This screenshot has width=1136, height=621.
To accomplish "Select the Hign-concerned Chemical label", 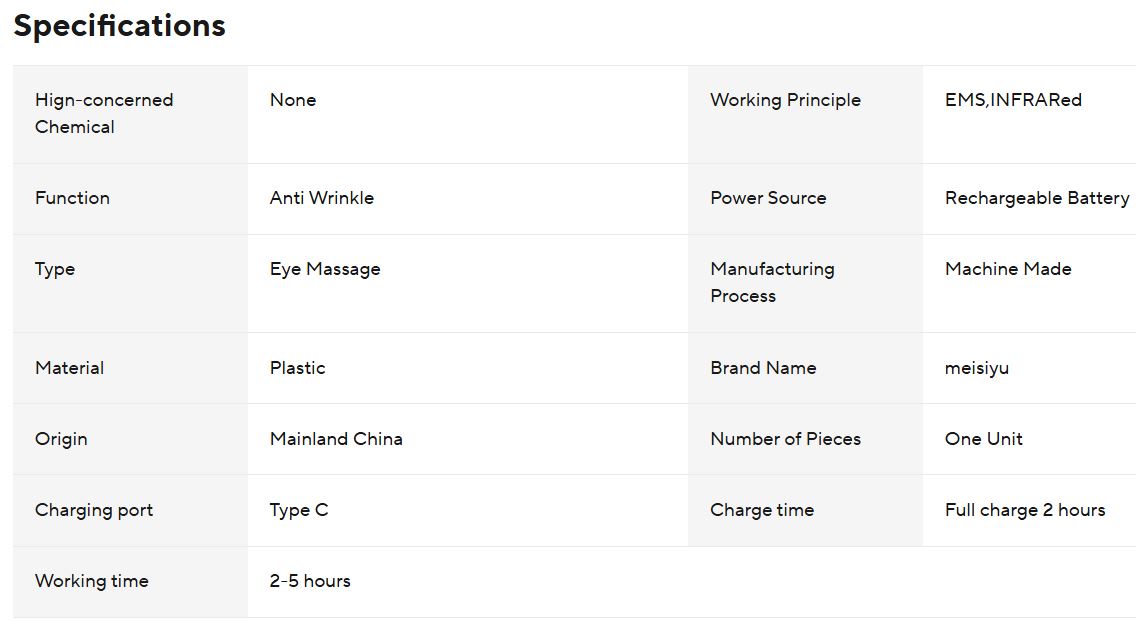I will pos(104,113).
